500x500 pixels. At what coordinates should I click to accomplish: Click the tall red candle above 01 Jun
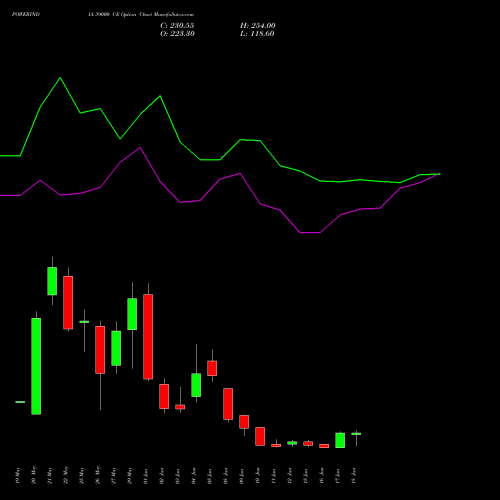coord(148,337)
